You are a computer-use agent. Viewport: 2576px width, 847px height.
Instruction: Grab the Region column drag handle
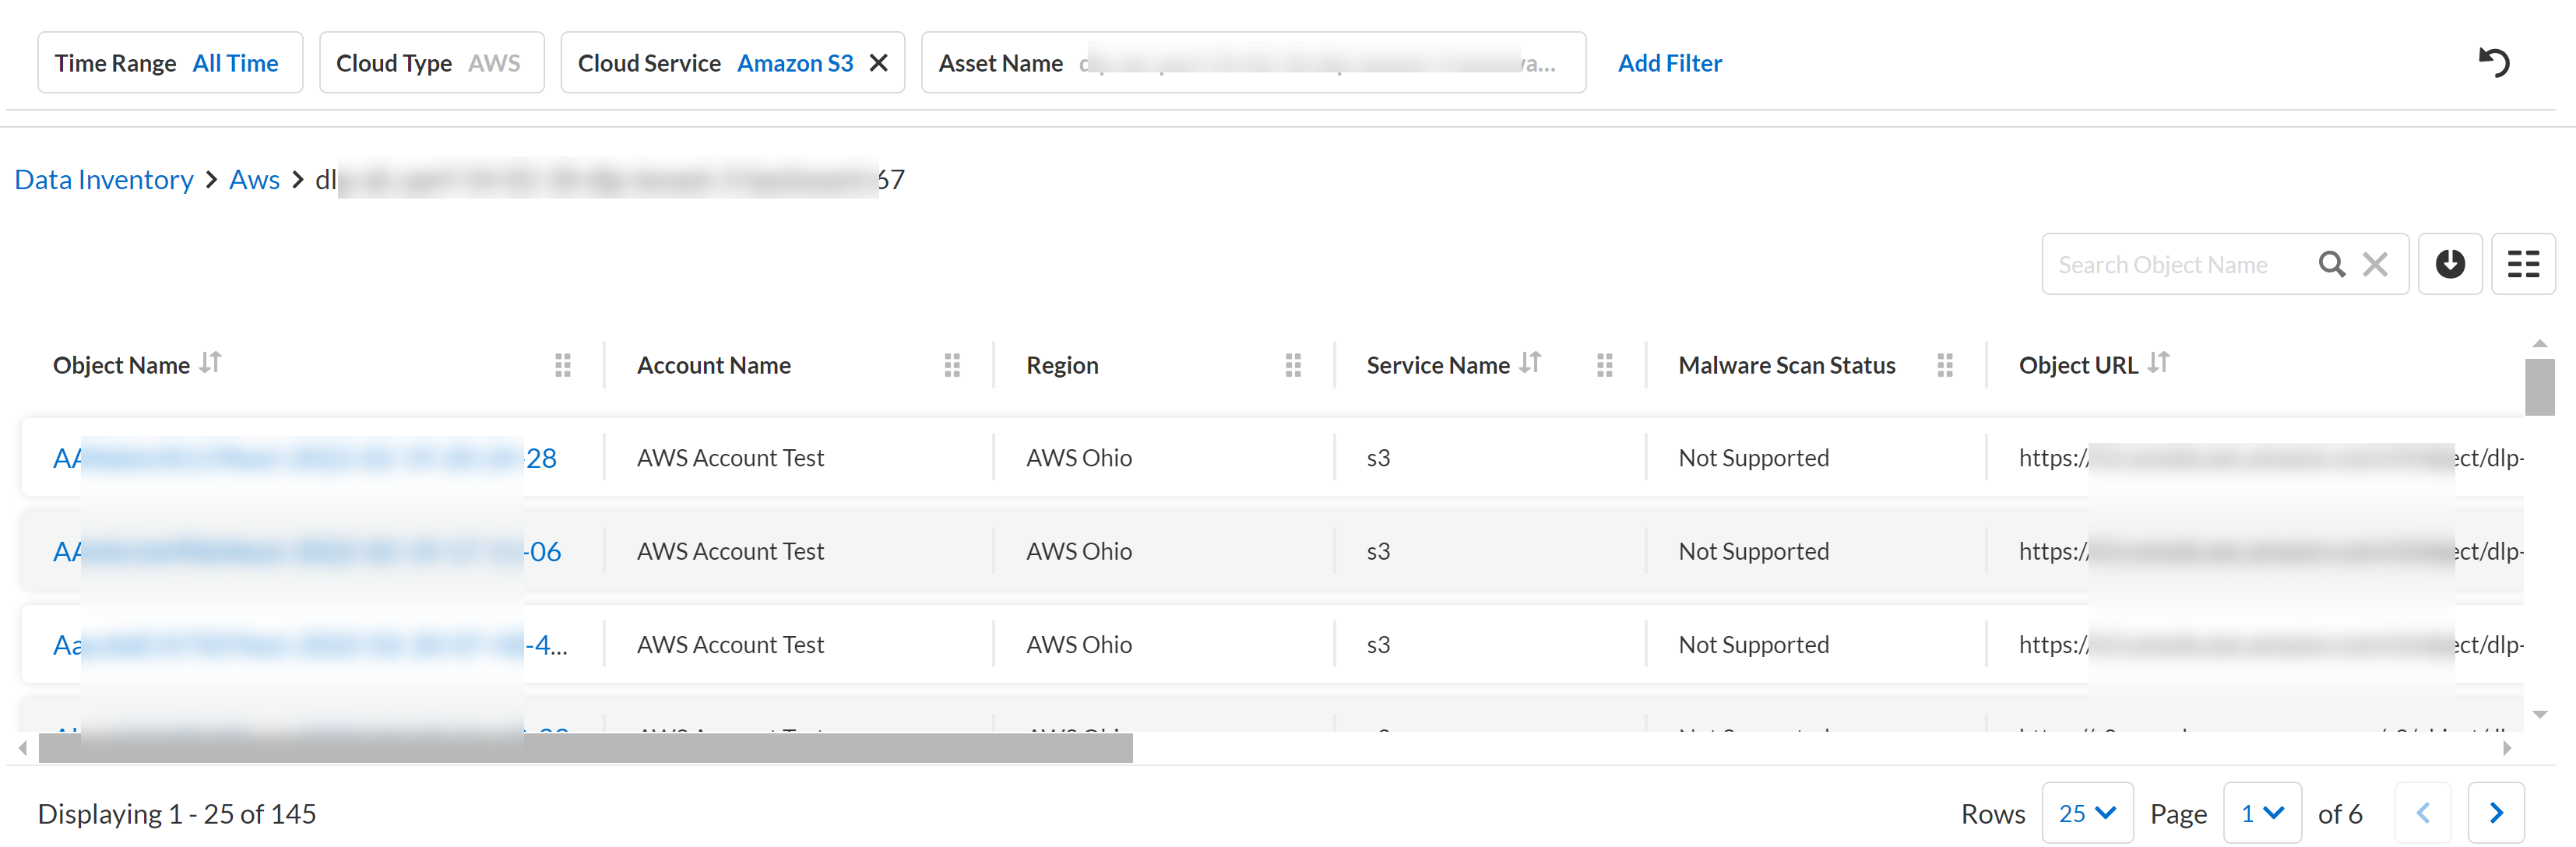pos(1293,365)
